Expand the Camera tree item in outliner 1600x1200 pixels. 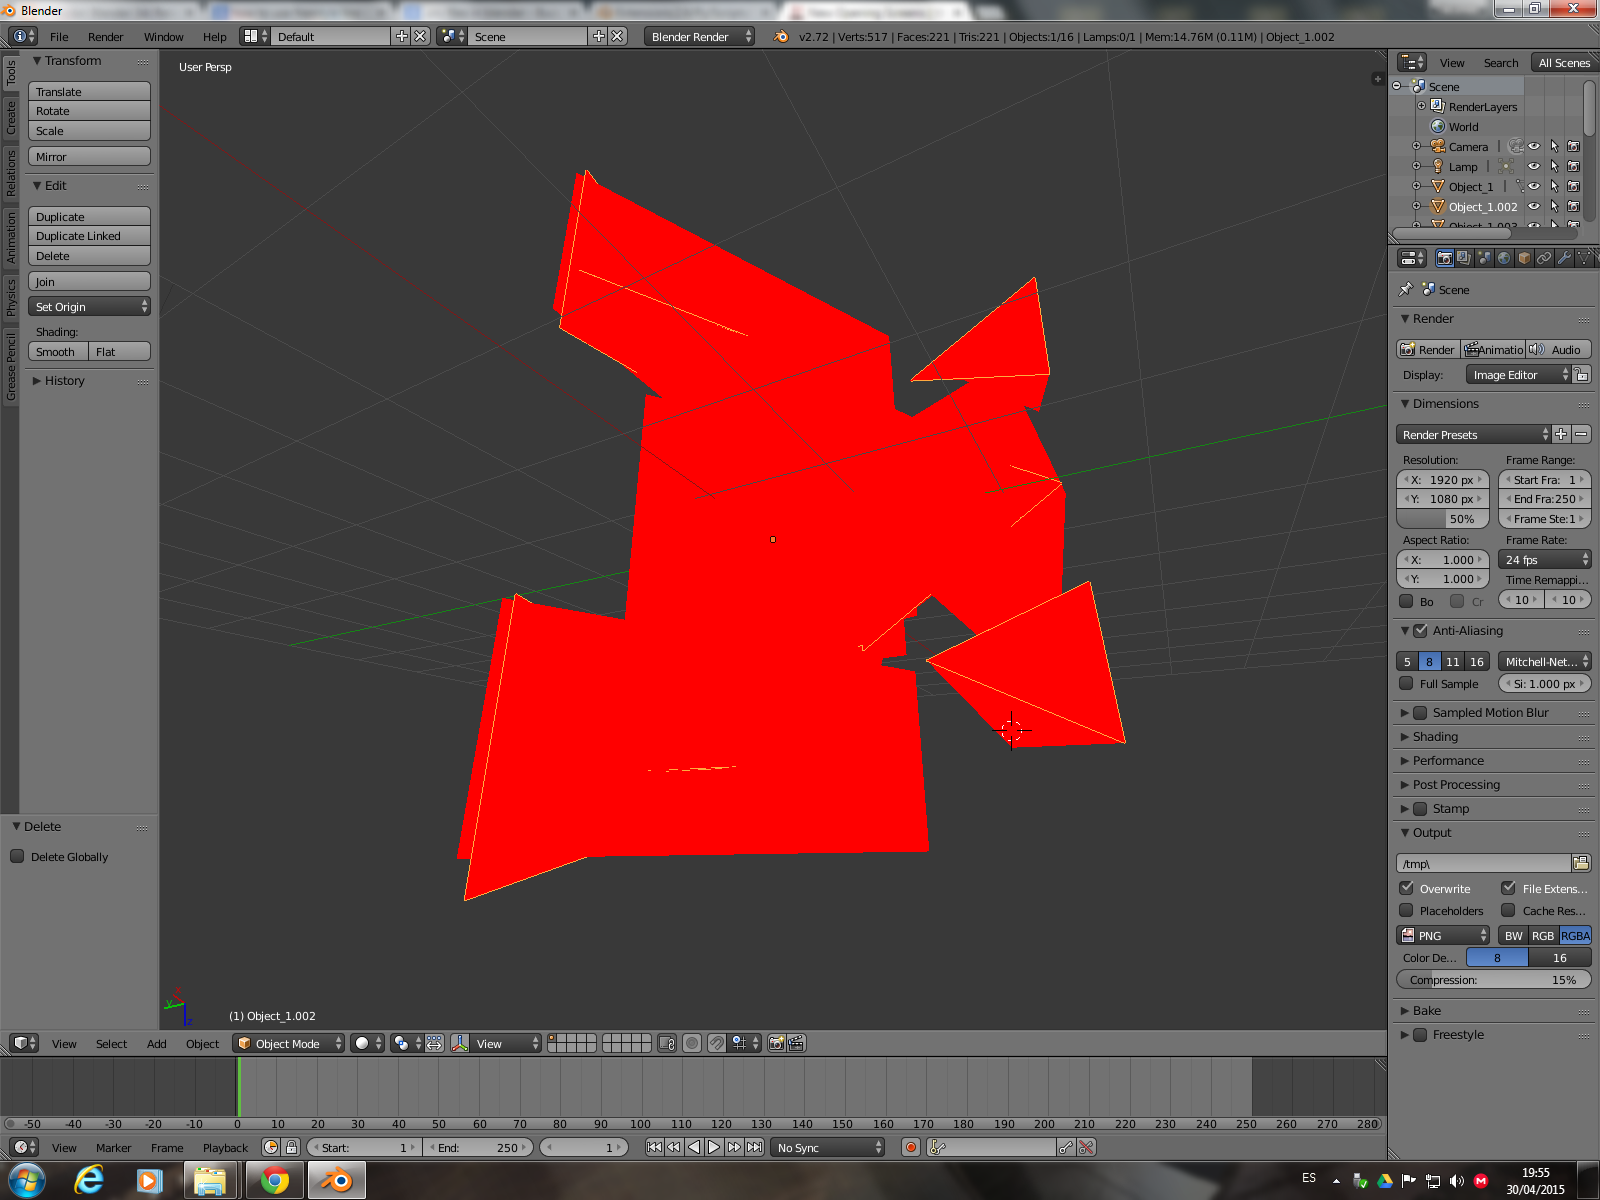coord(1416,146)
